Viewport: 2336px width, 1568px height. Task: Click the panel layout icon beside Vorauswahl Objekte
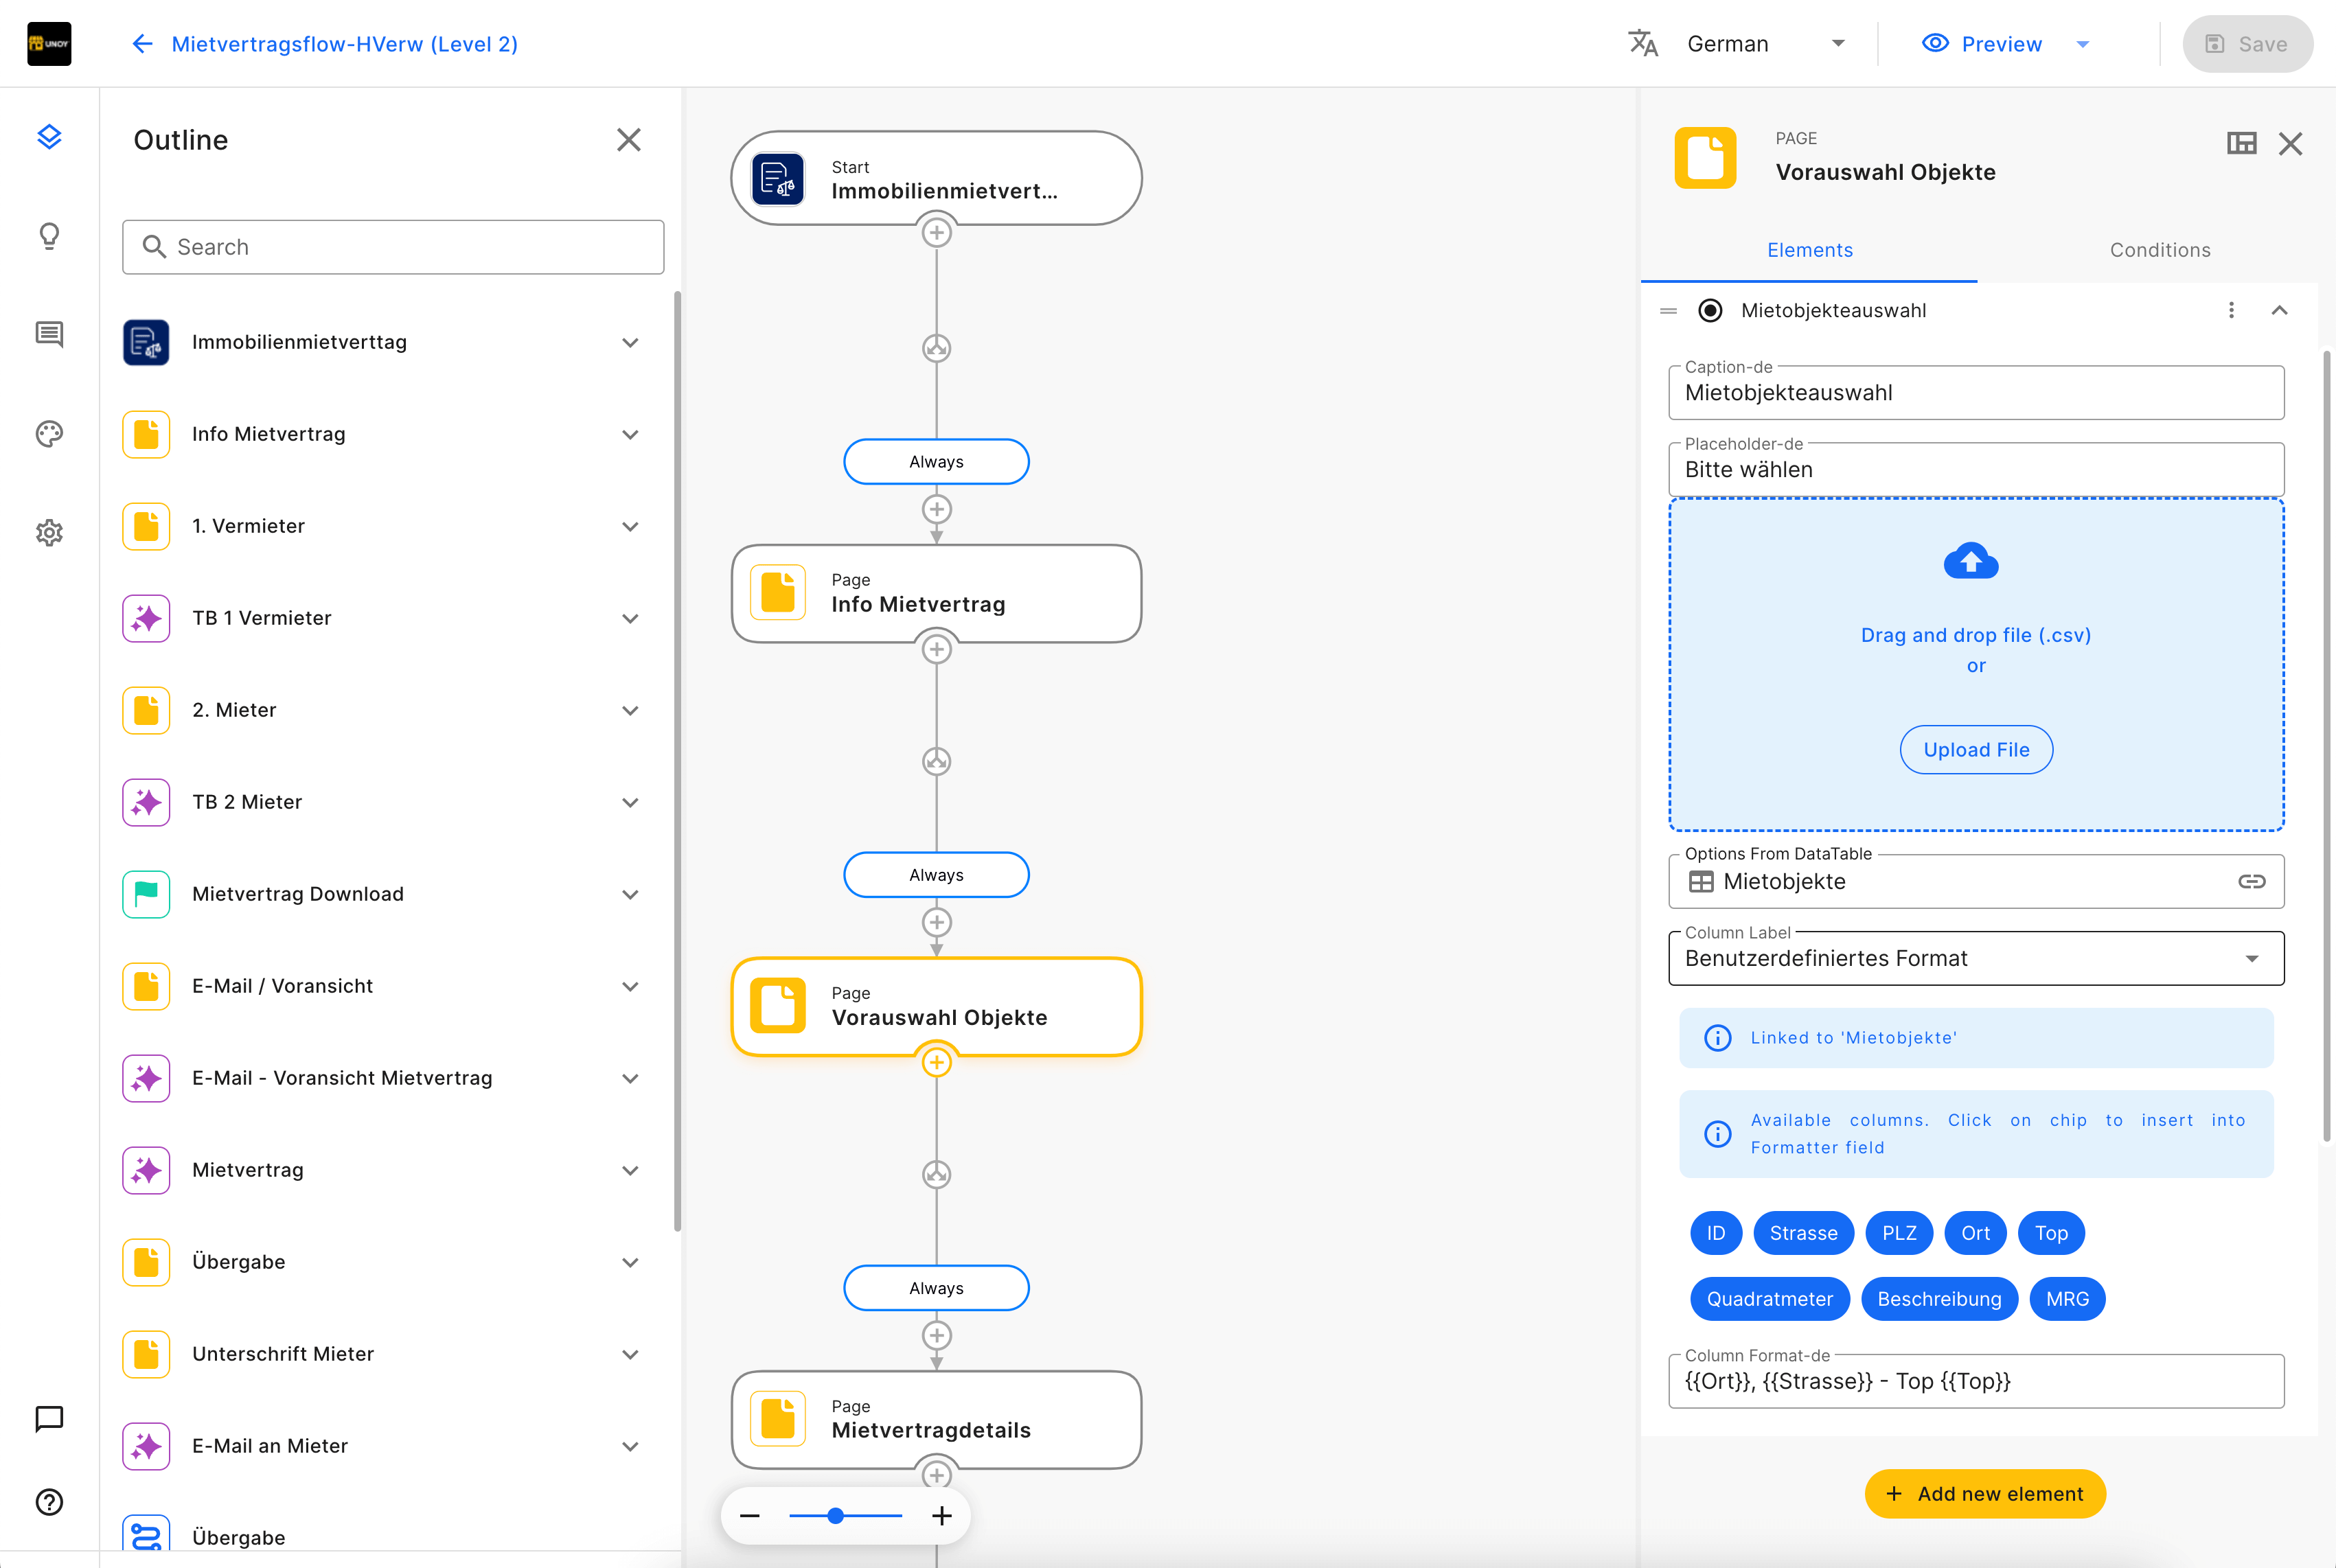[2241, 143]
